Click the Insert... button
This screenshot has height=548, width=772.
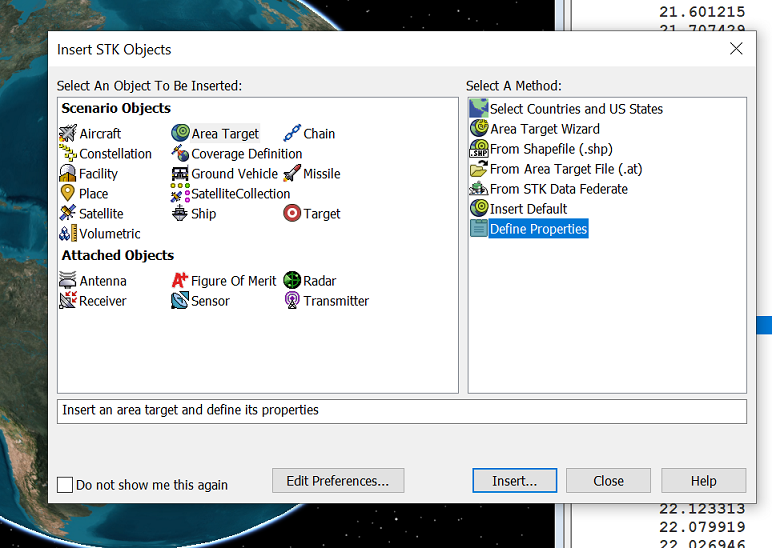(x=515, y=481)
